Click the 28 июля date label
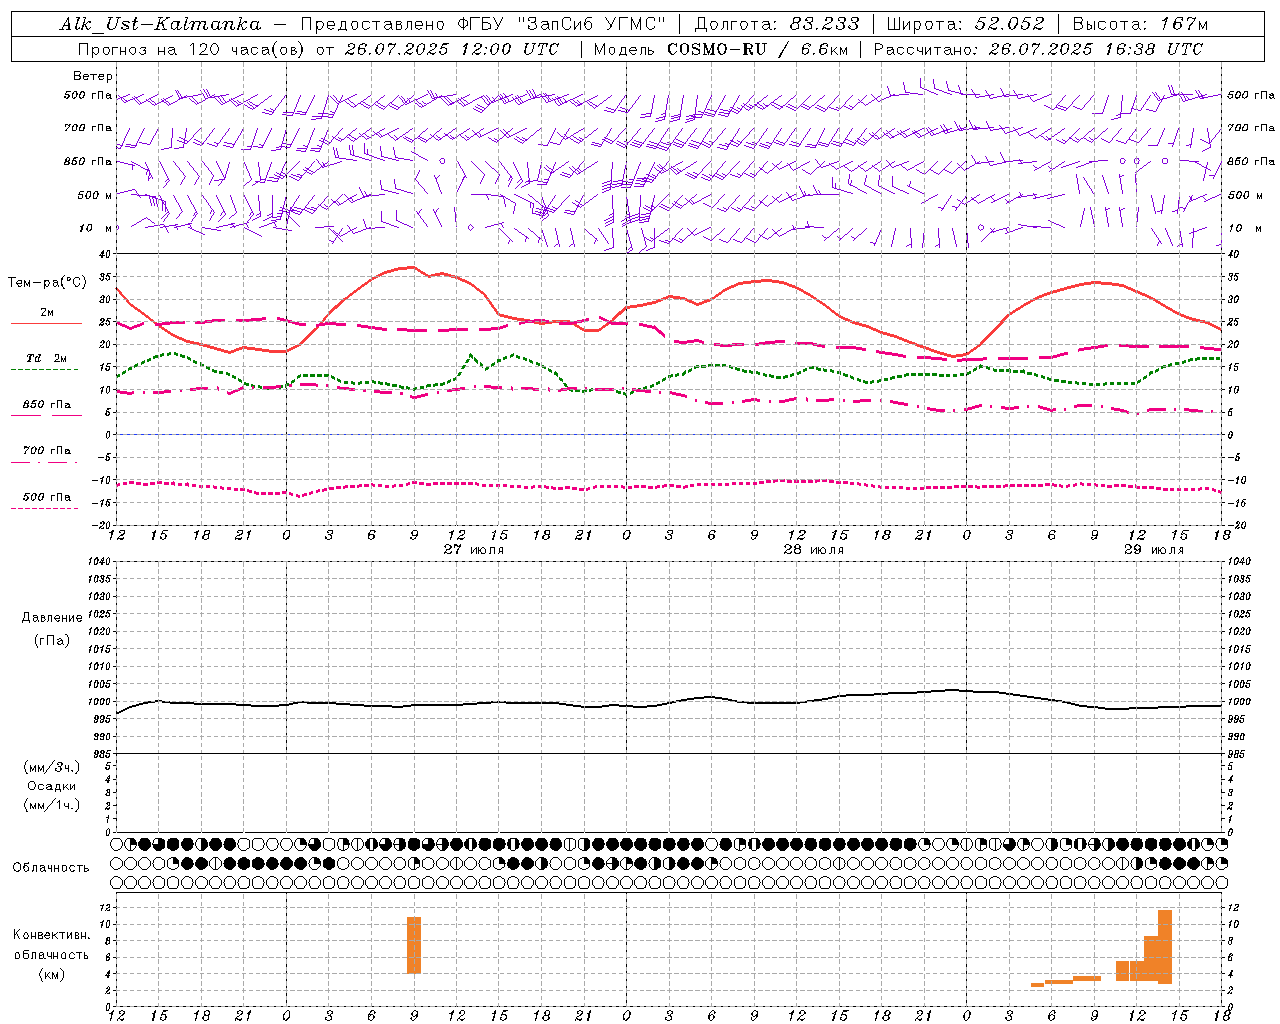1280x1024 pixels. click(814, 550)
